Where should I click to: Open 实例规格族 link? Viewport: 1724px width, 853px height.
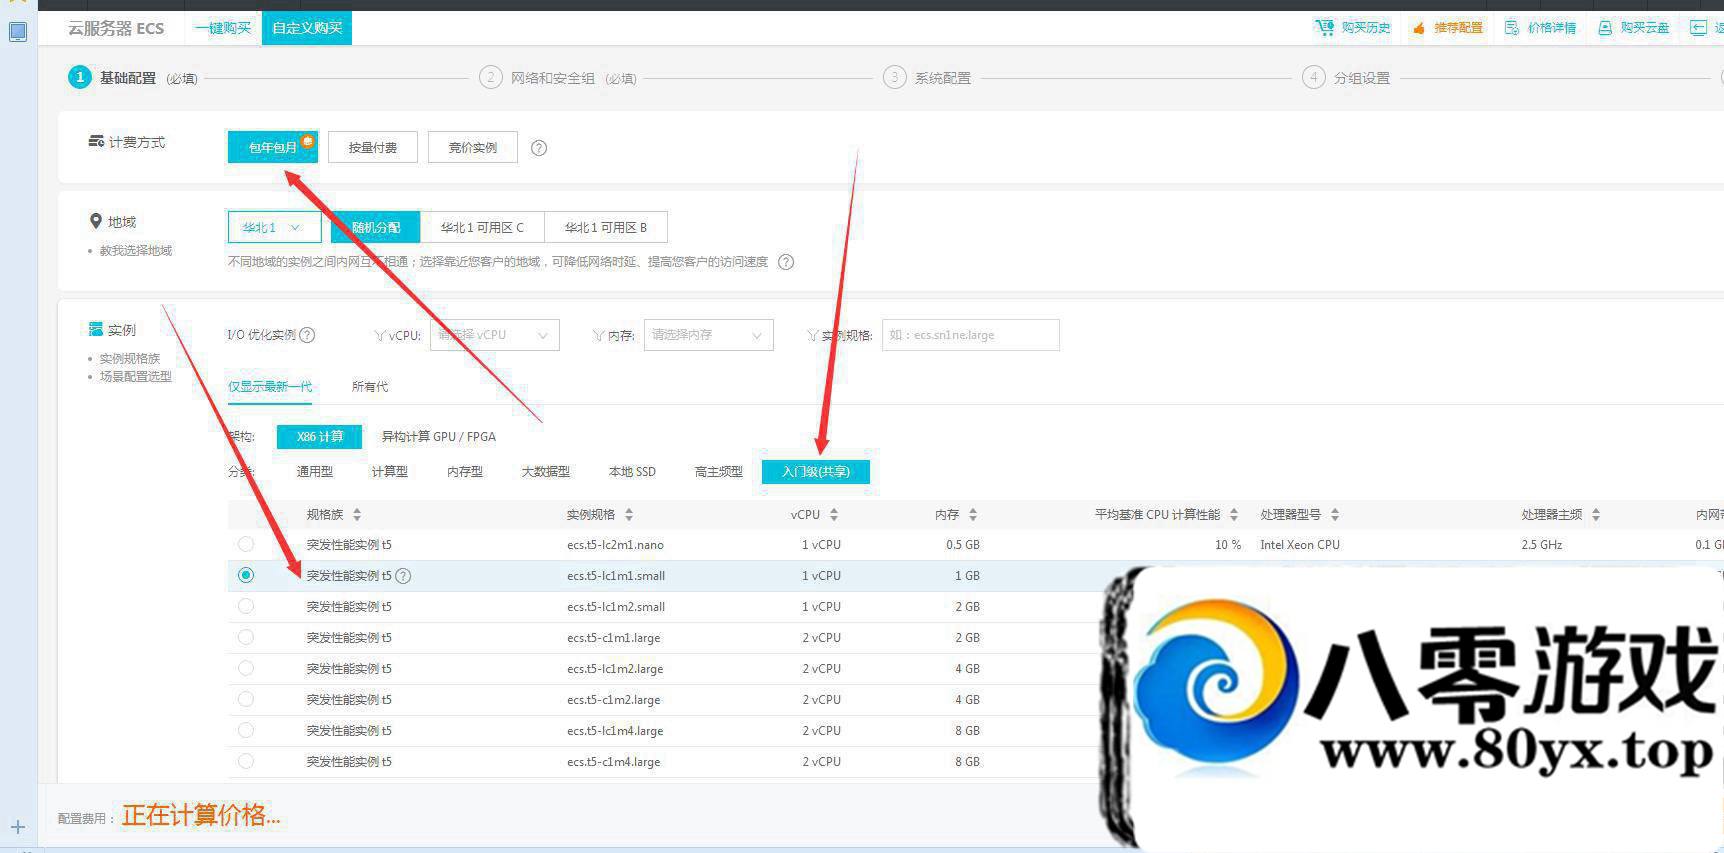(130, 359)
